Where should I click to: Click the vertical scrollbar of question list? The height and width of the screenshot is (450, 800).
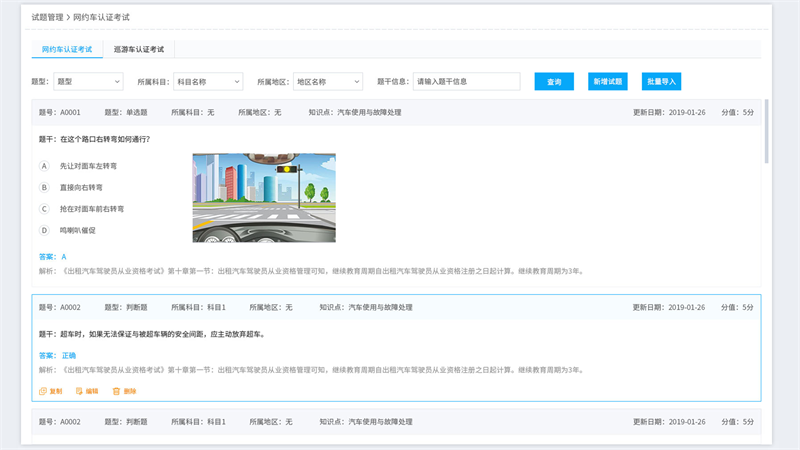(767, 130)
